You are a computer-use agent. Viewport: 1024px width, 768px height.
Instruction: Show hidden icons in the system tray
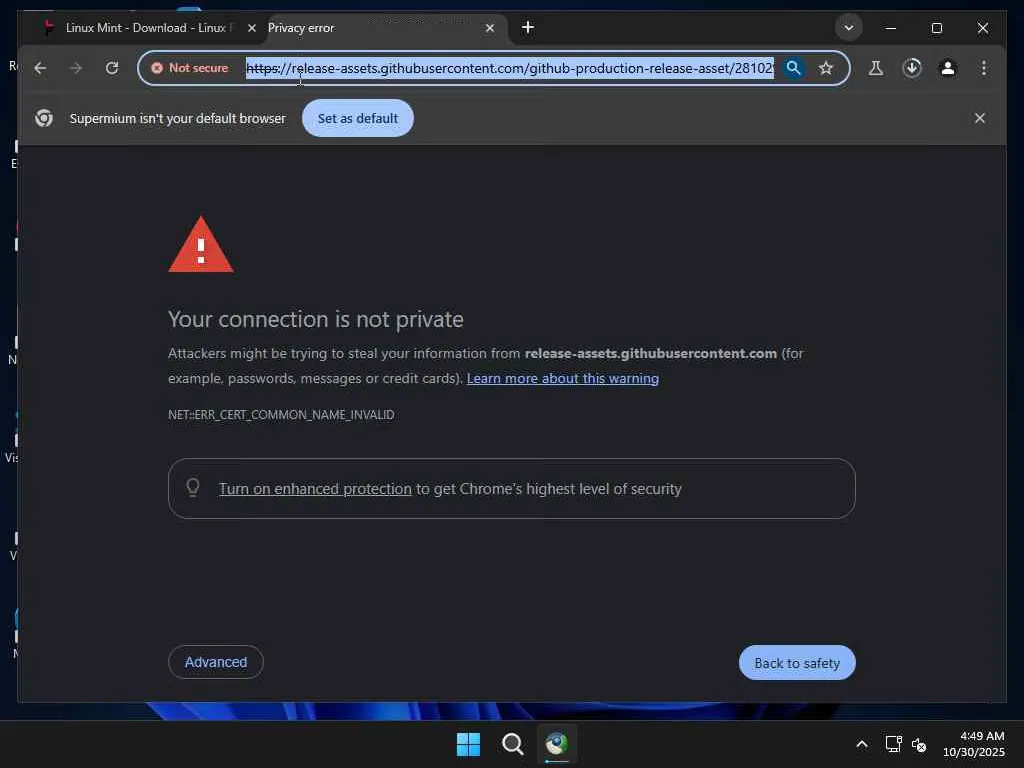[x=862, y=744]
